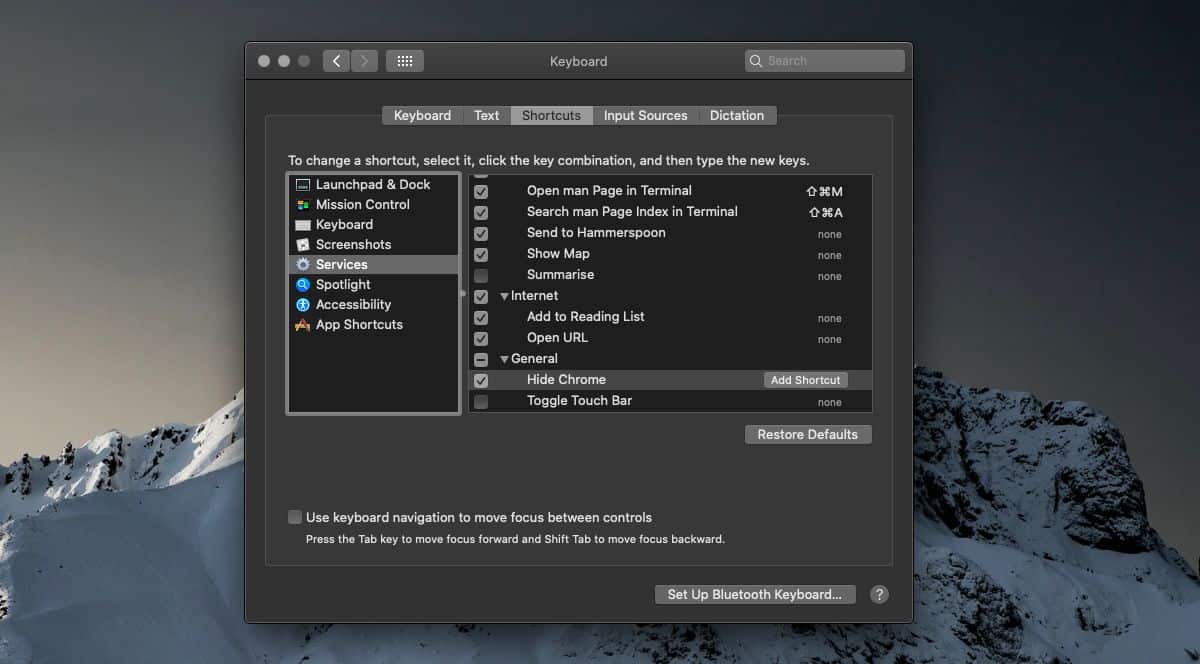Collapse the General group triangle
1200x664 pixels.
point(505,360)
